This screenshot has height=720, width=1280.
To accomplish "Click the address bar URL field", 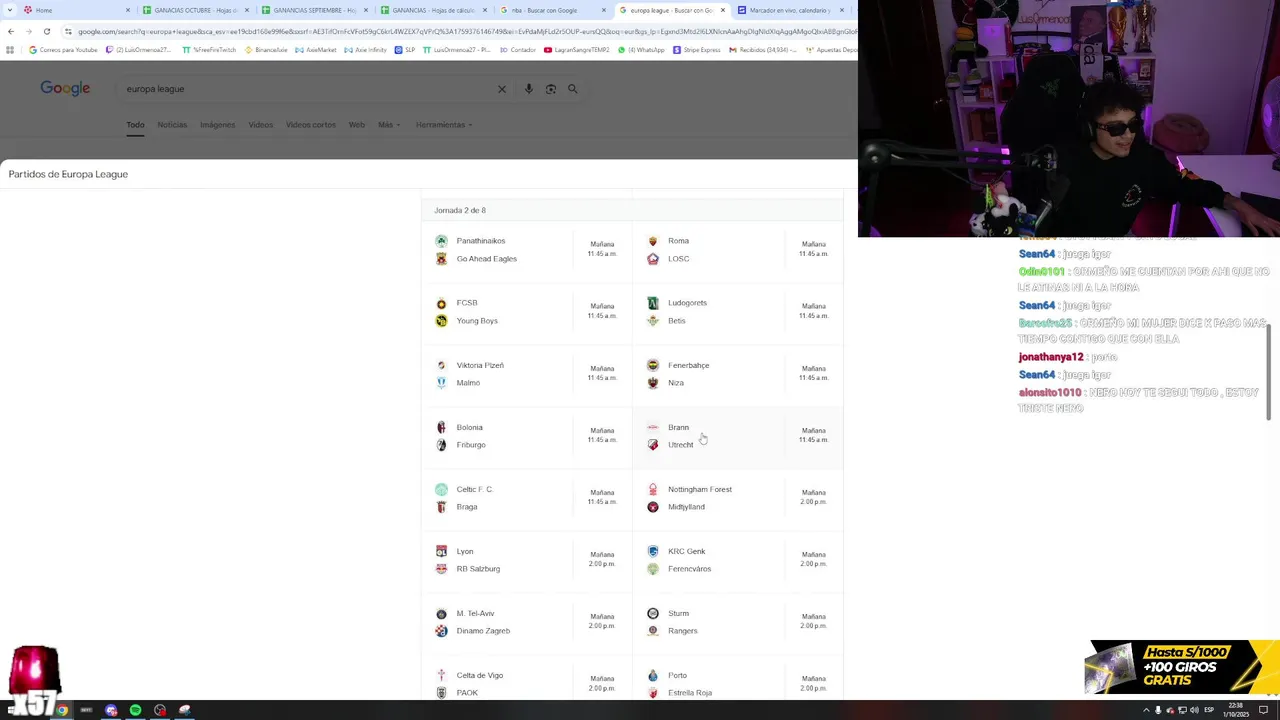I will (460, 31).
